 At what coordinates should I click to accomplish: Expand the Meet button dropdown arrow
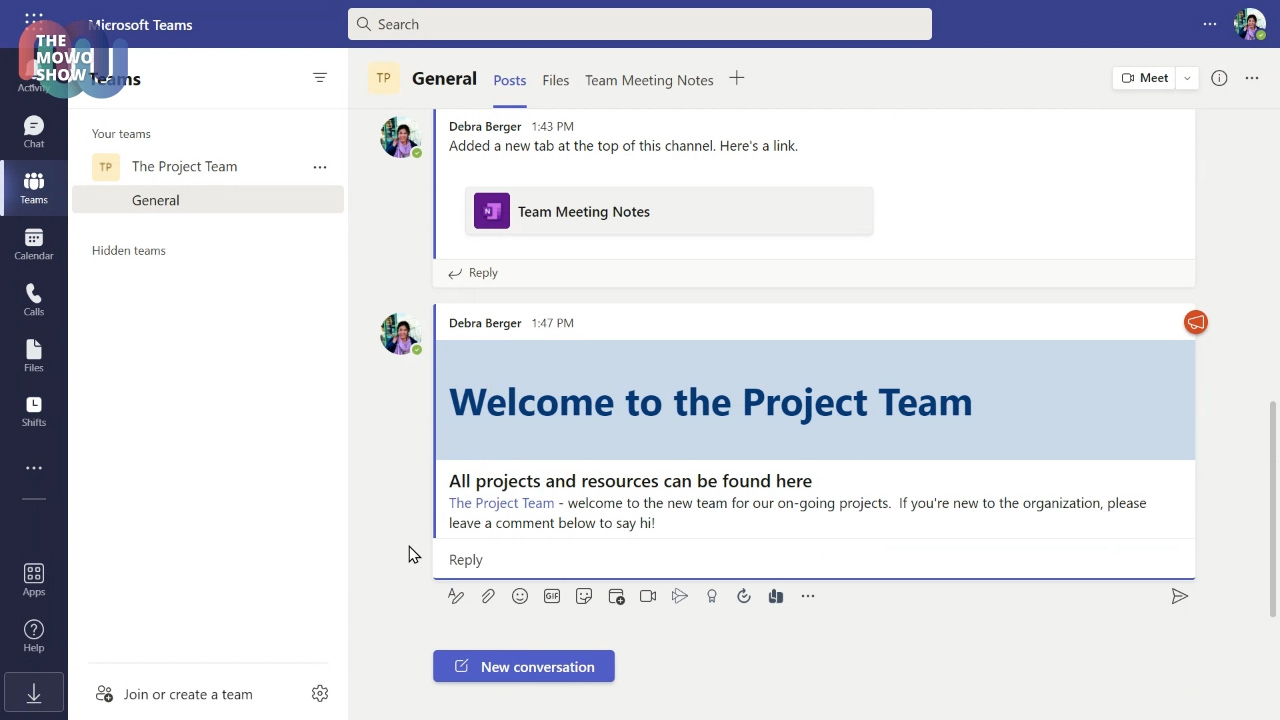(1186, 77)
